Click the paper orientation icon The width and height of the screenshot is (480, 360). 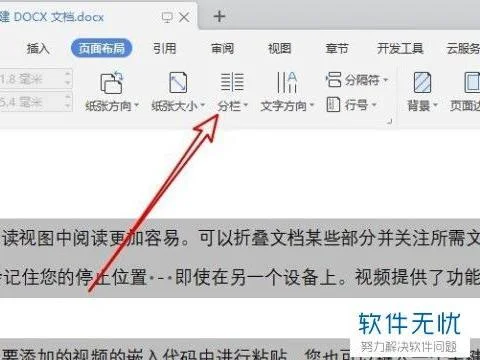112,82
